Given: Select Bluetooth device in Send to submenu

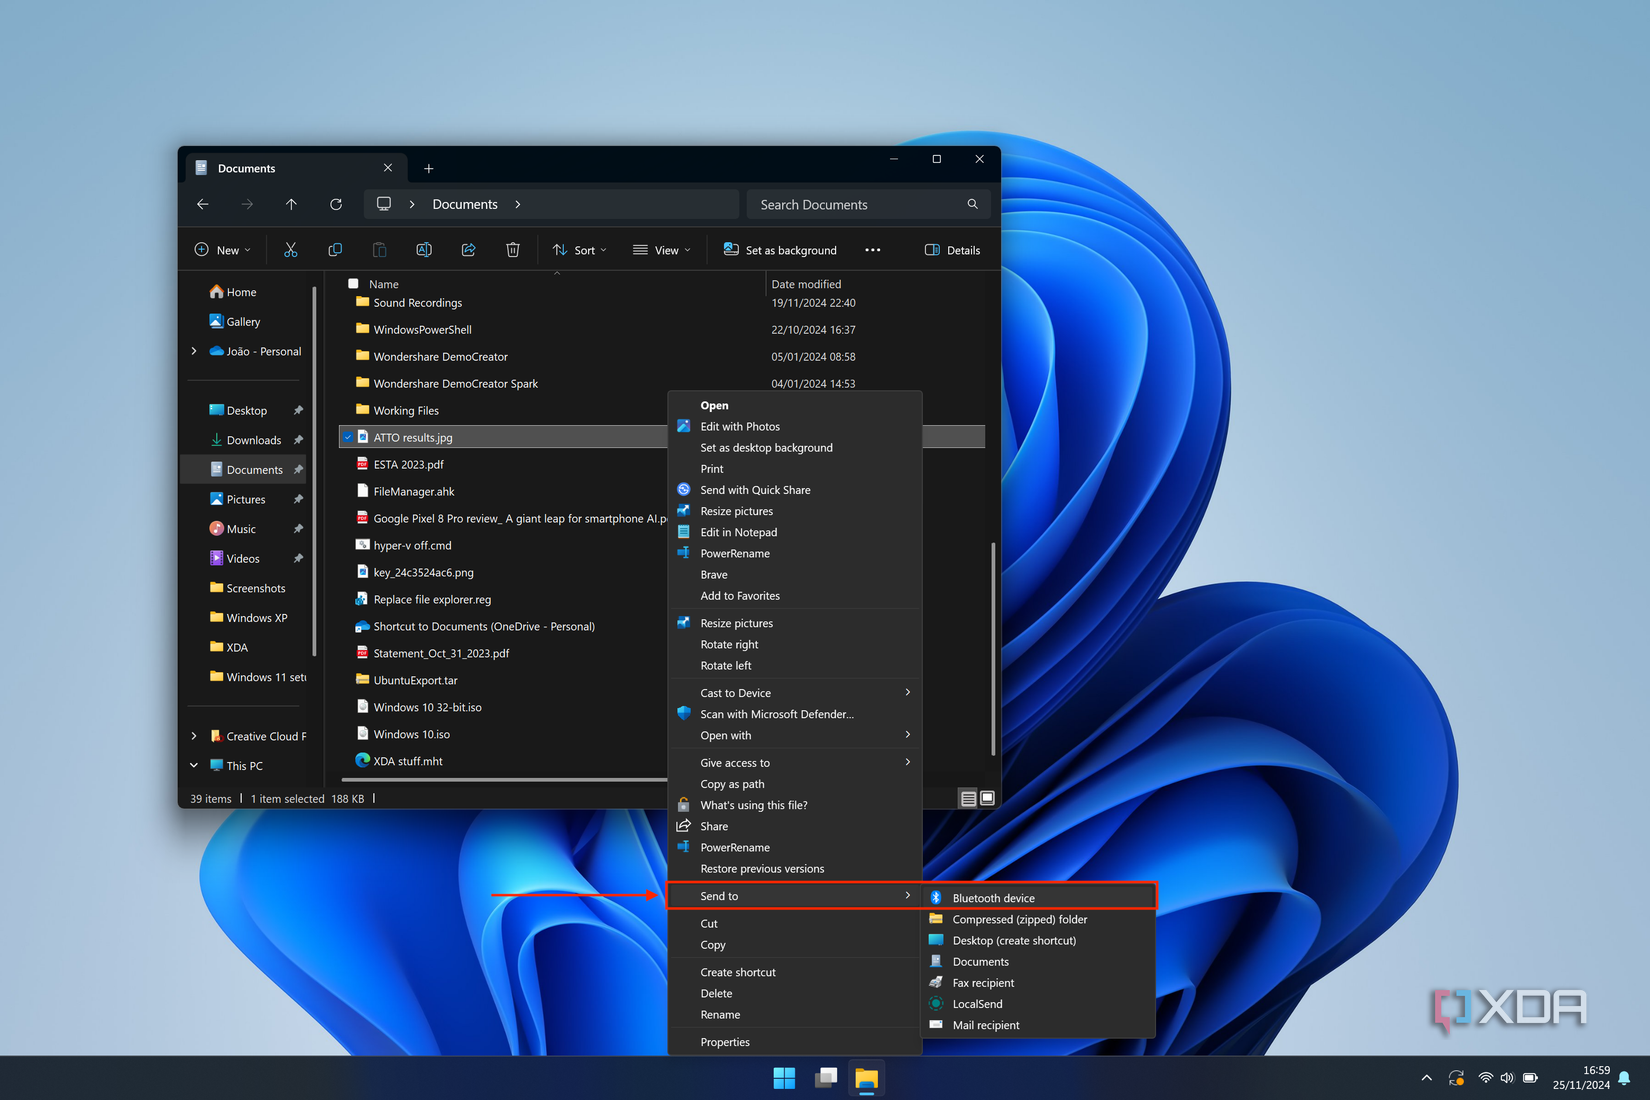Looking at the screenshot, I should click(993, 898).
